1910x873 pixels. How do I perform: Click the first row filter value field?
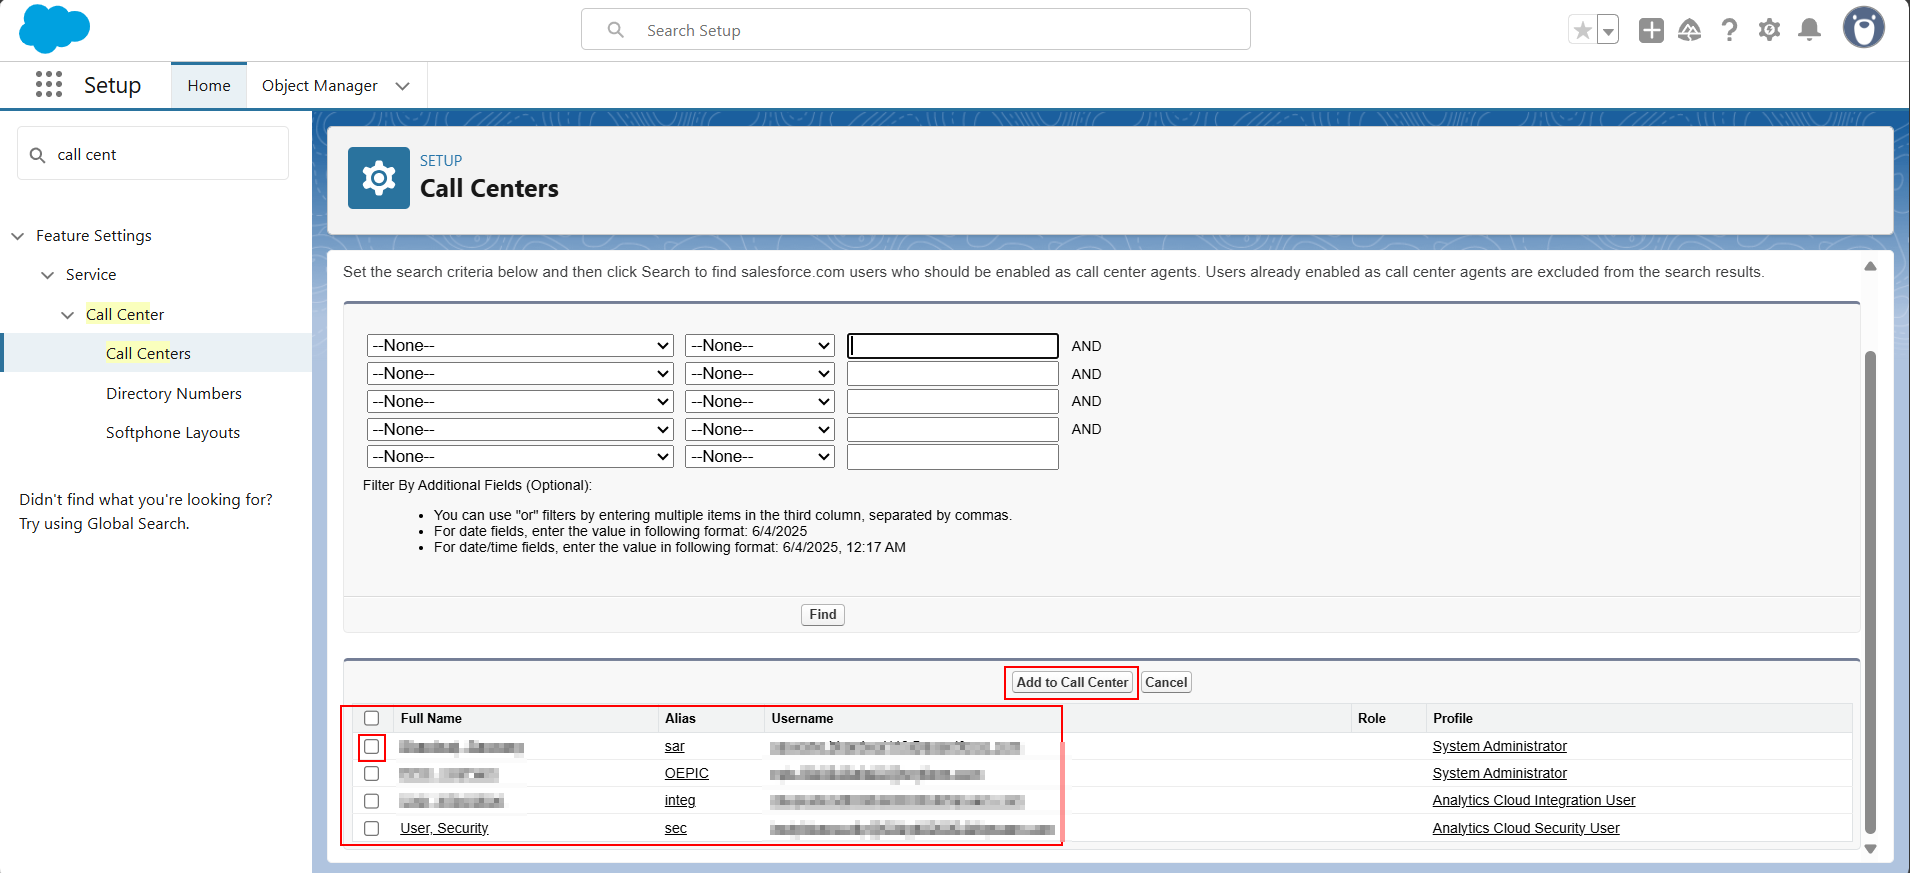[x=953, y=346]
